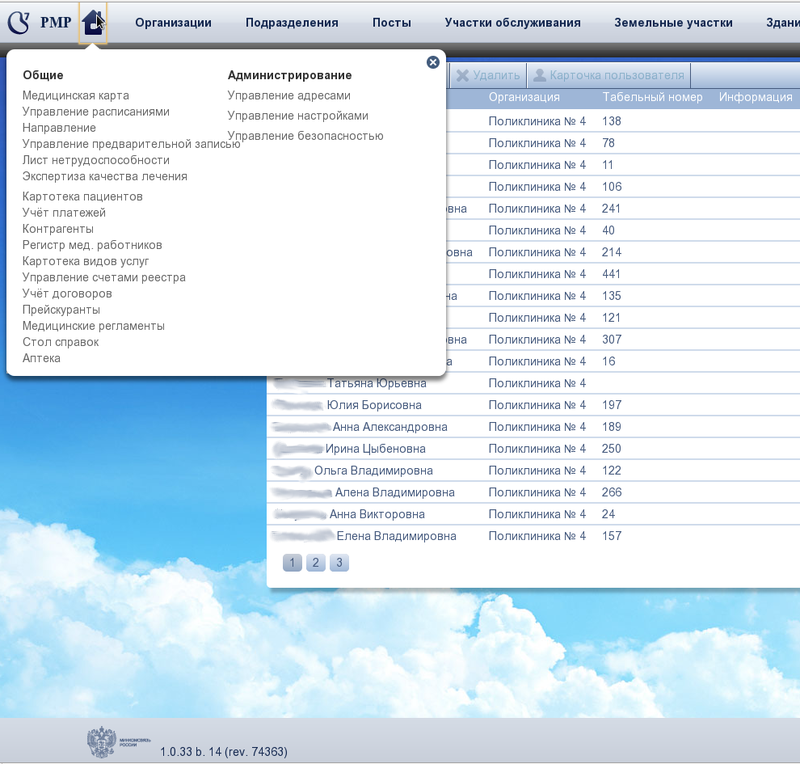Open Прейскуранты module

61,310
